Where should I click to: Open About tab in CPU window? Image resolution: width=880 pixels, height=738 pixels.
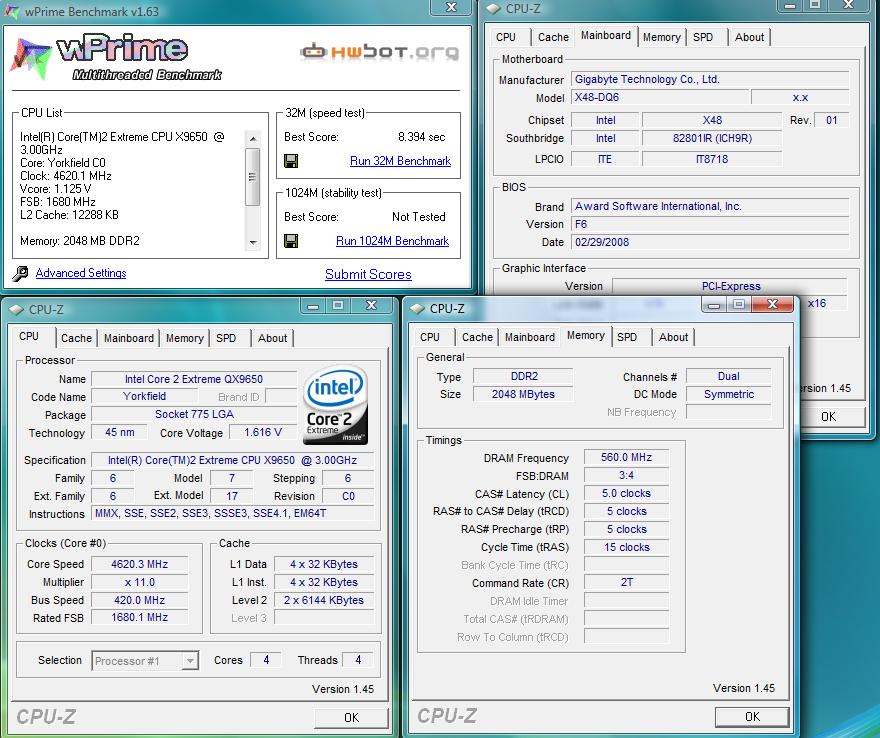(272, 338)
